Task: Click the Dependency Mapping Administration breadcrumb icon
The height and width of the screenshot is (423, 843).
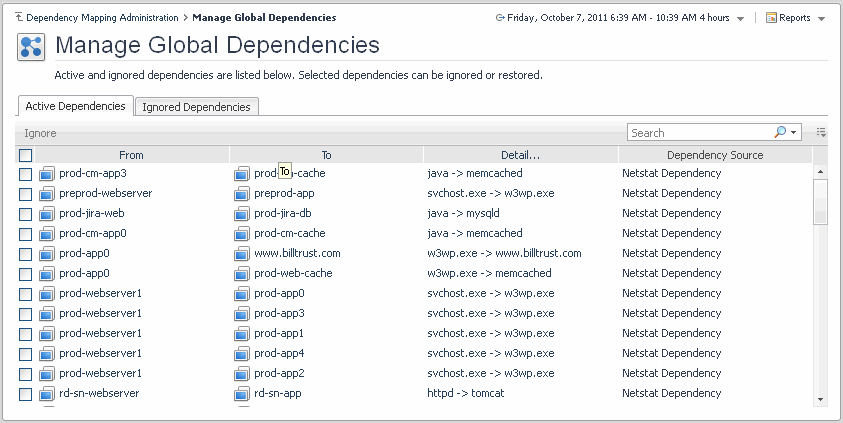Action: click(x=18, y=18)
